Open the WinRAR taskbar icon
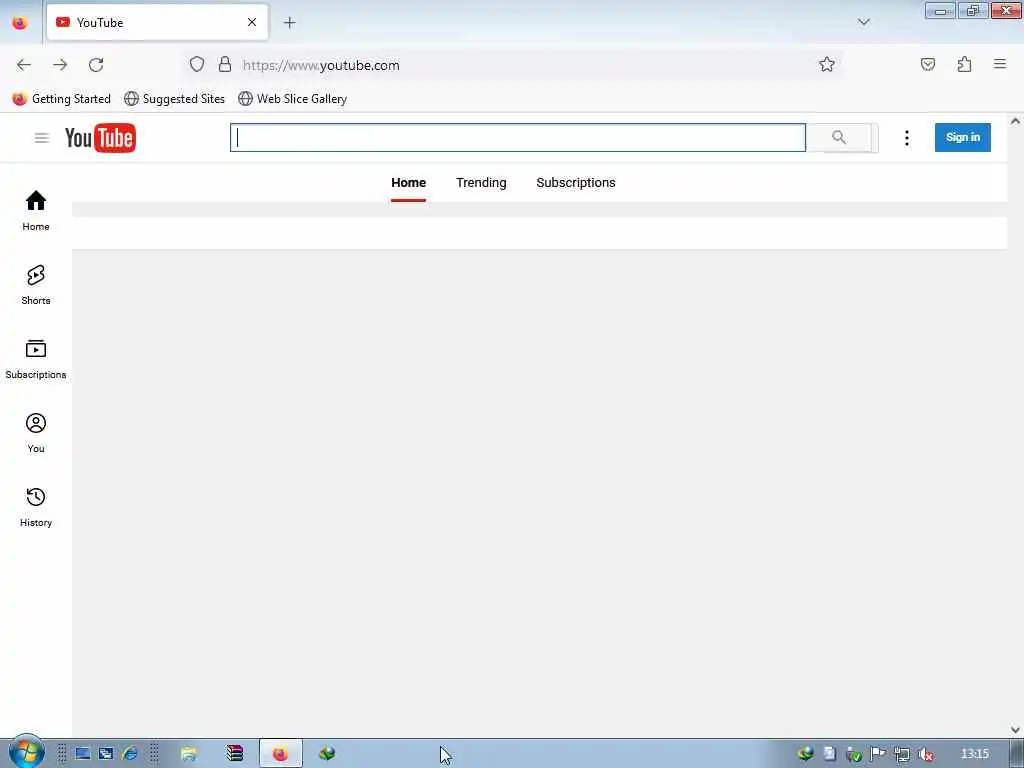 point(234,754)
